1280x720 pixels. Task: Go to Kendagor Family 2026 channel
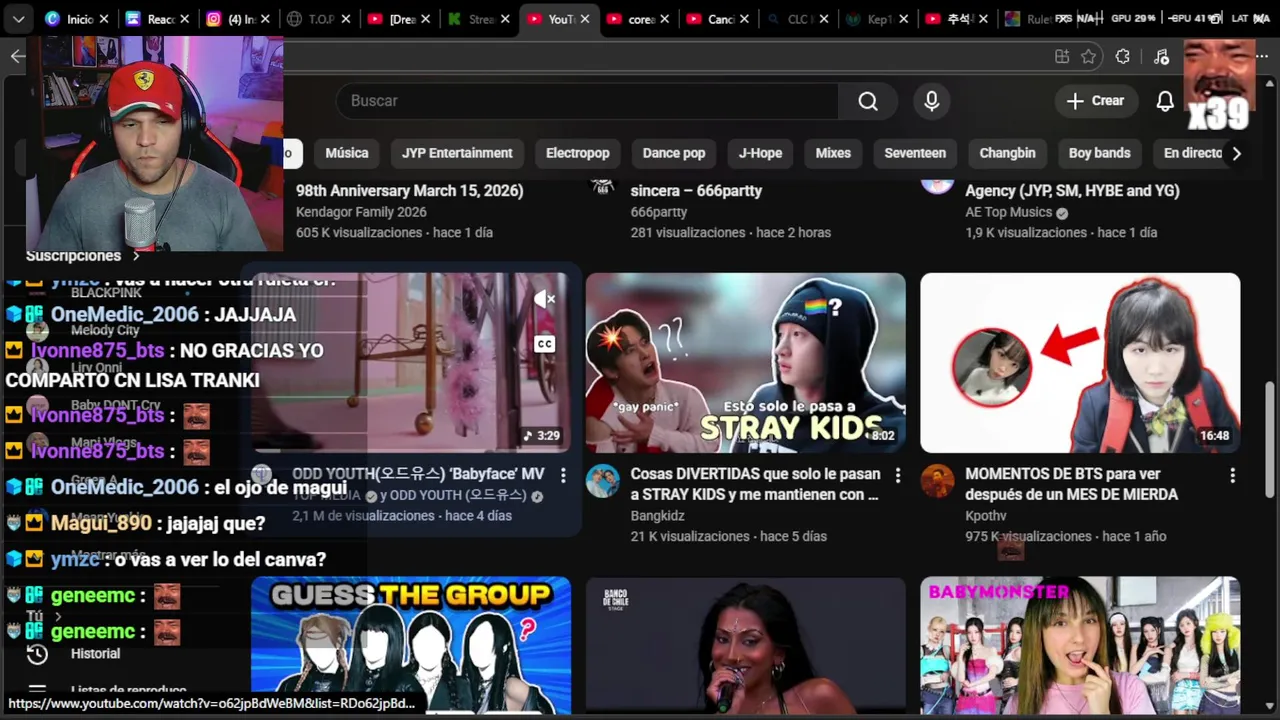pyautogui.click(x=361, y=212)
